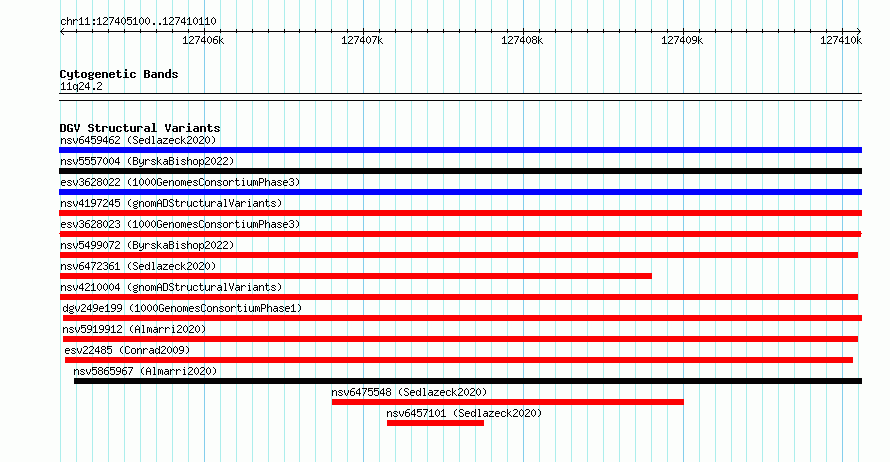Click the DGV Structural Variants track title
The height and width of the screenshot is (462, 890).
140,128
